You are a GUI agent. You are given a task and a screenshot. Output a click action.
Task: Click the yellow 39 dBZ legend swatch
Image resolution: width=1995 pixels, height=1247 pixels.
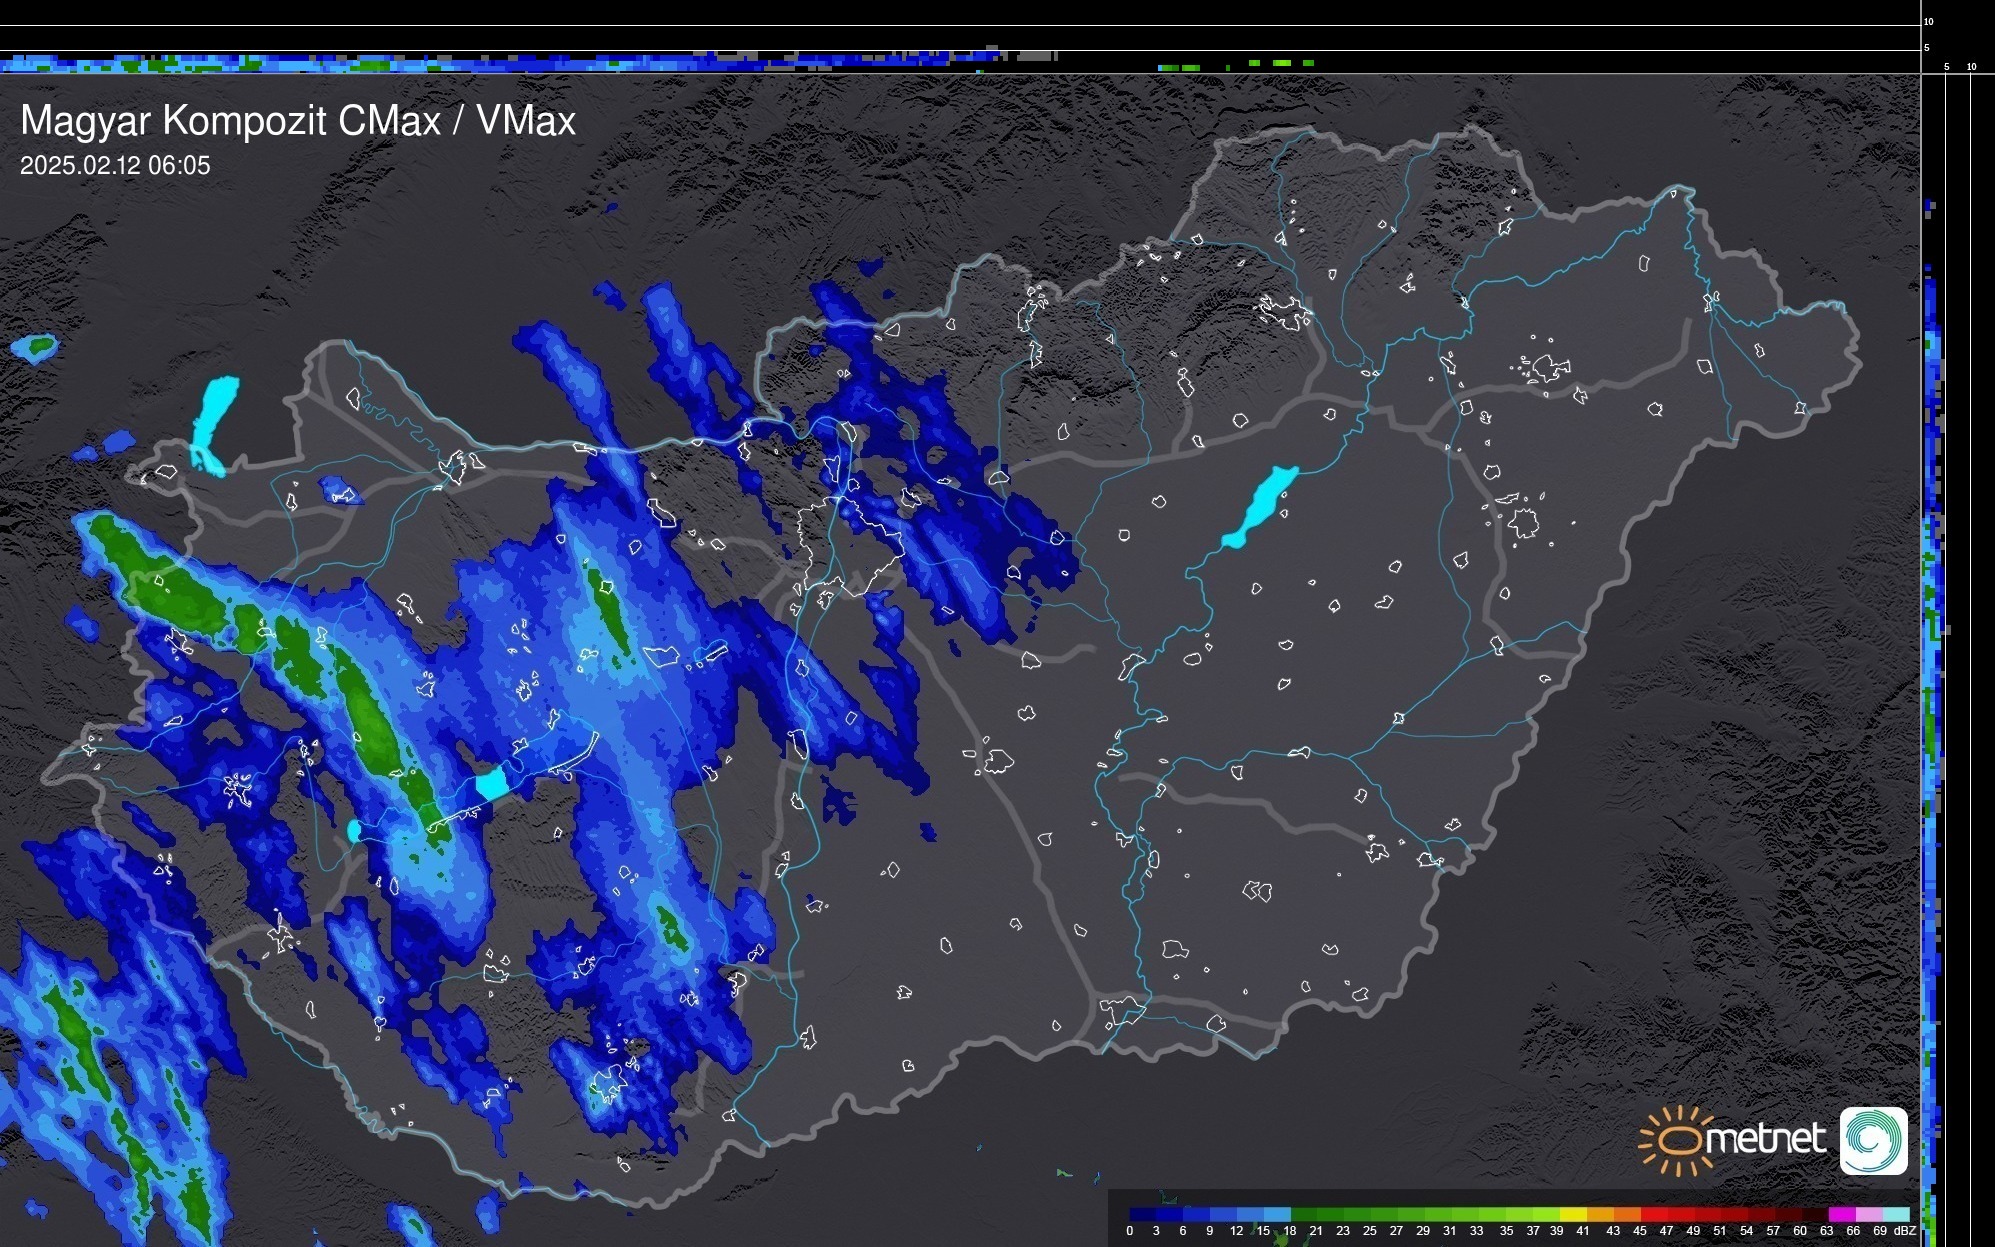click(1572, 1214)
